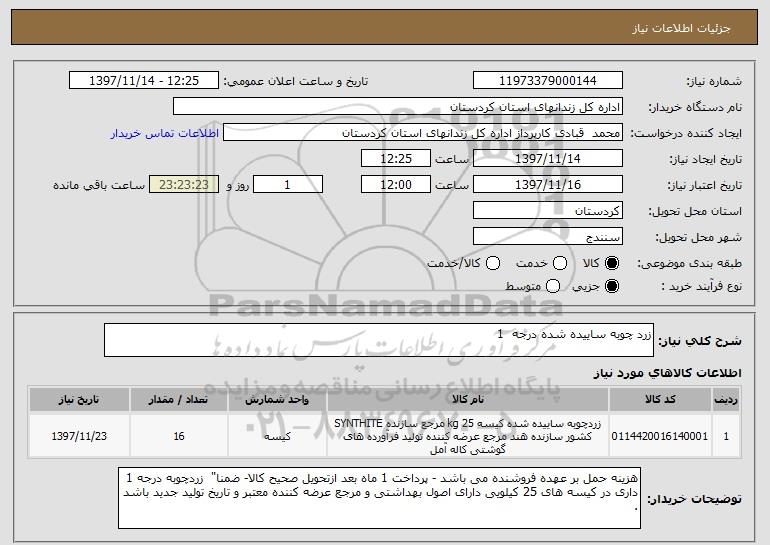Click the general need description box

[379, 340]
